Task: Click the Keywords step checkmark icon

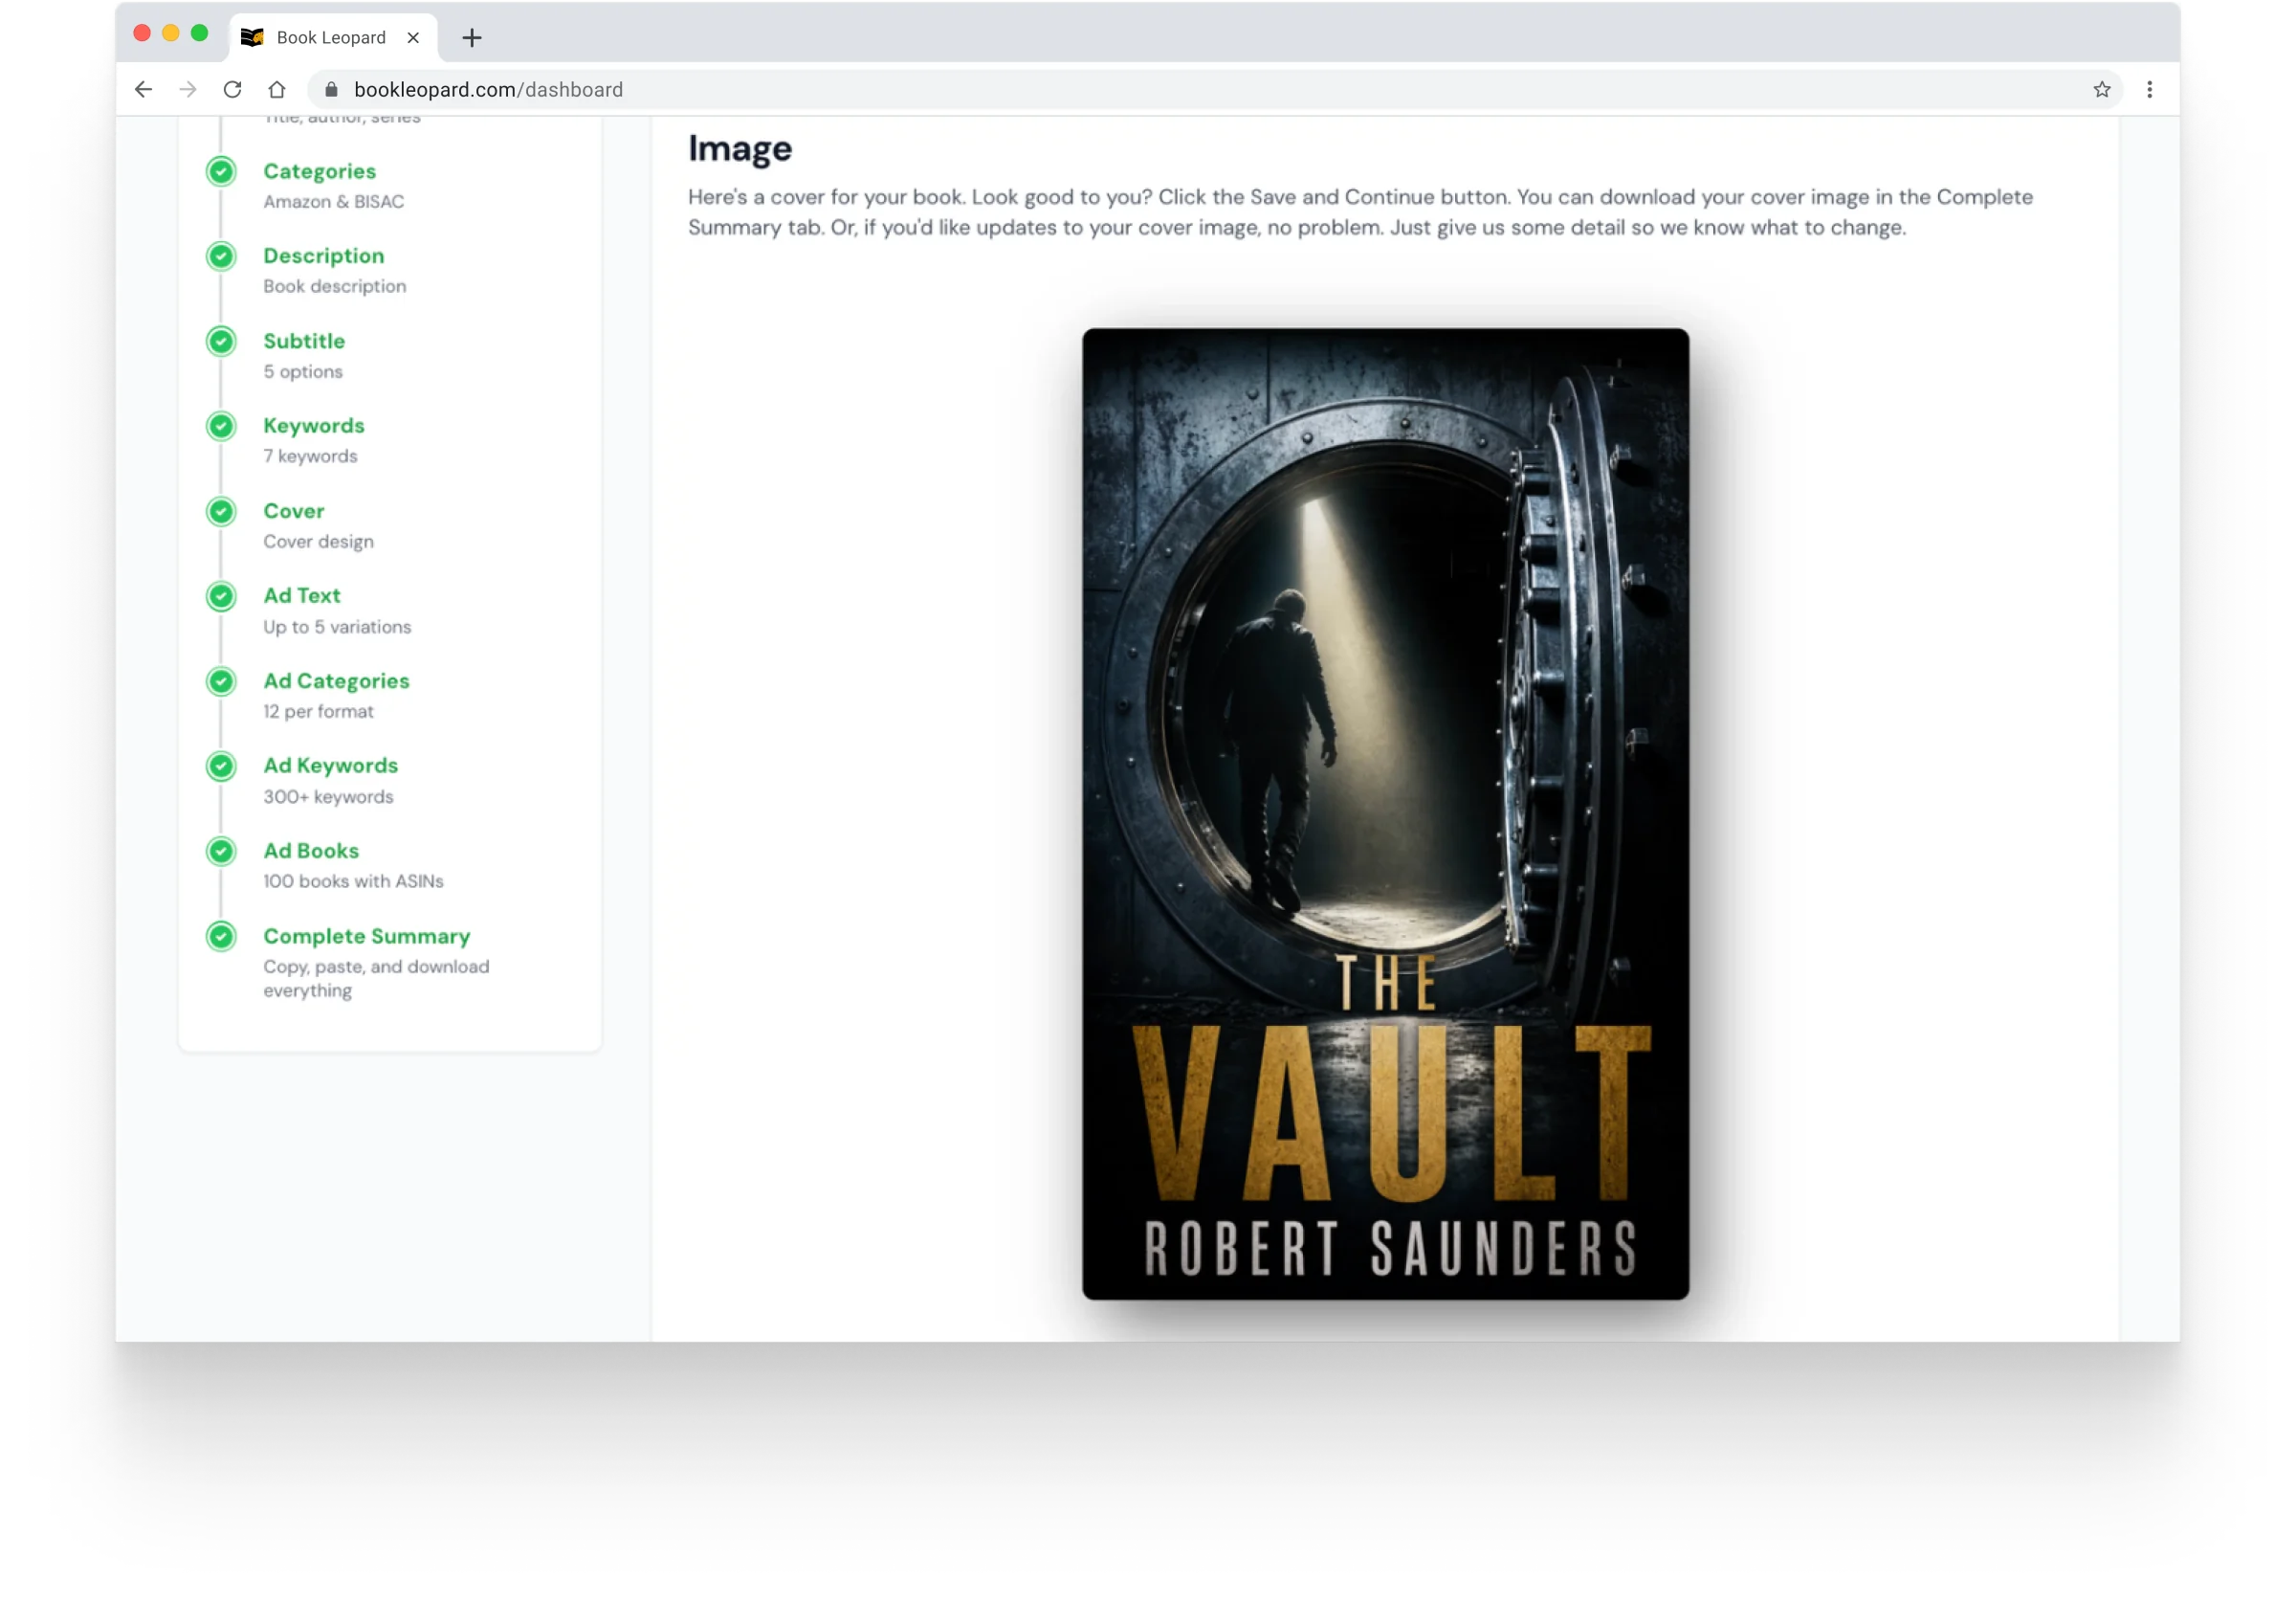Action: click(x=221, y=427)
